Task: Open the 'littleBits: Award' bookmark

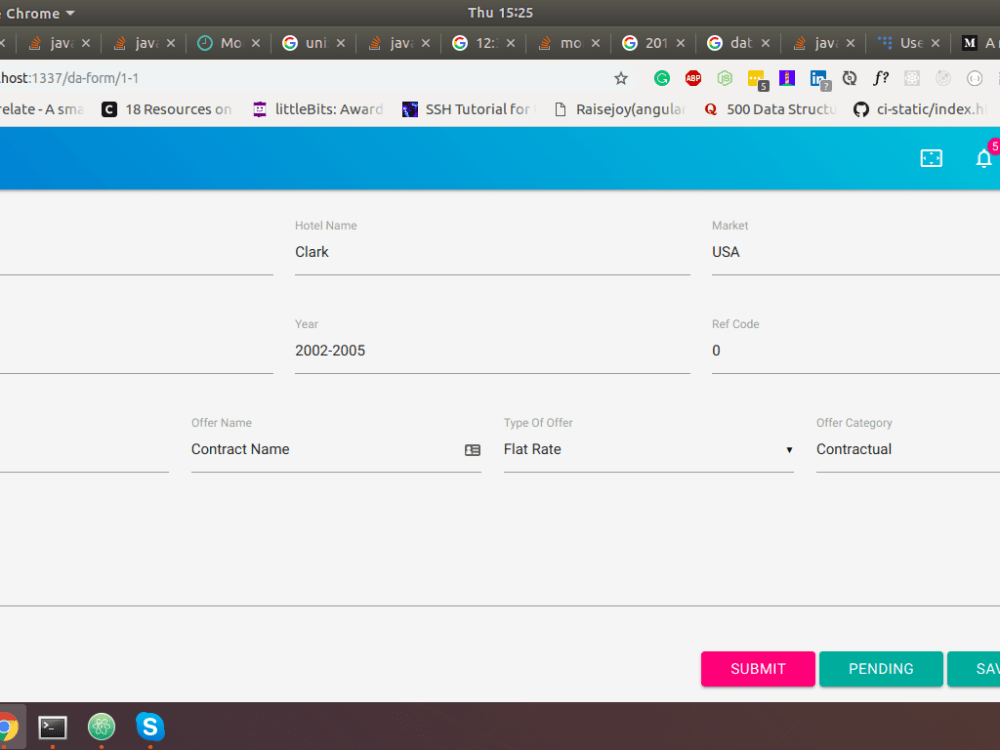Action: [x=318, y=110]
